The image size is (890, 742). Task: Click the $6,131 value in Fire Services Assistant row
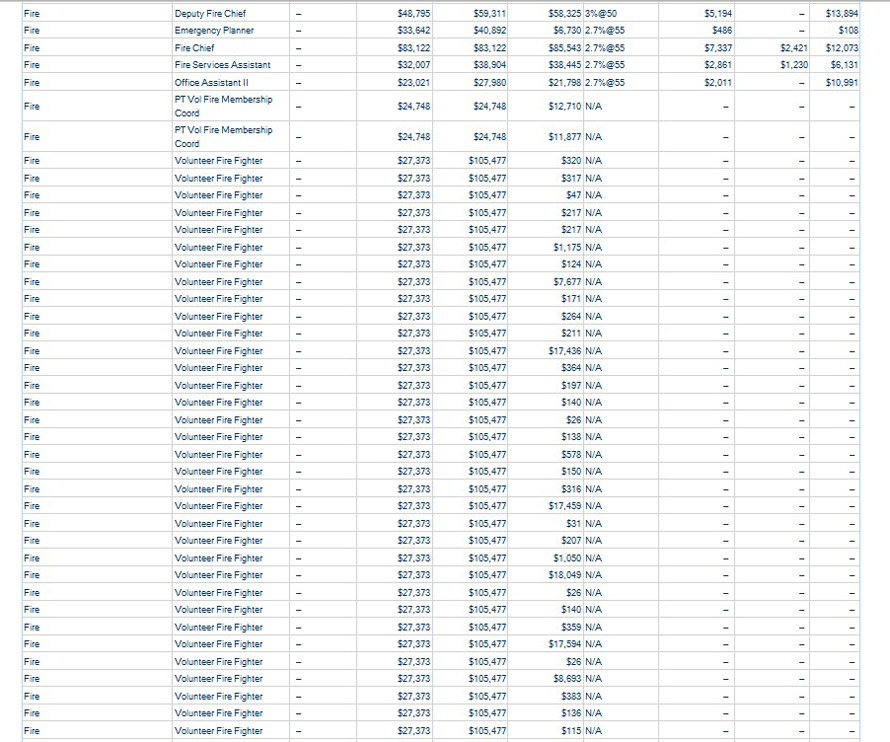(844, 65)
